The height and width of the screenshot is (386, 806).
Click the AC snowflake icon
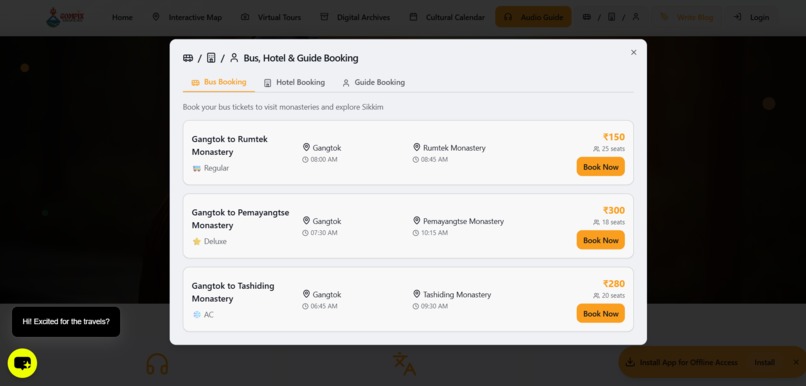point(196,315)
